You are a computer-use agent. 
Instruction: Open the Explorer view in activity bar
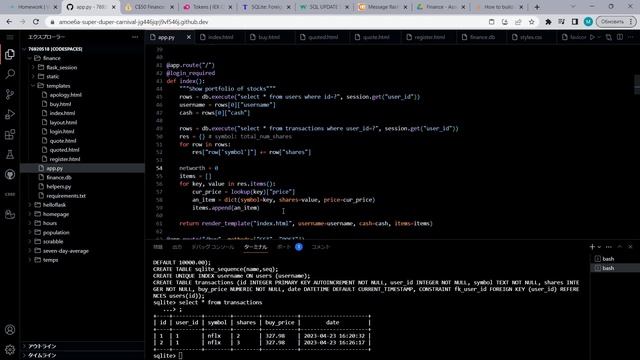[10, 54]
